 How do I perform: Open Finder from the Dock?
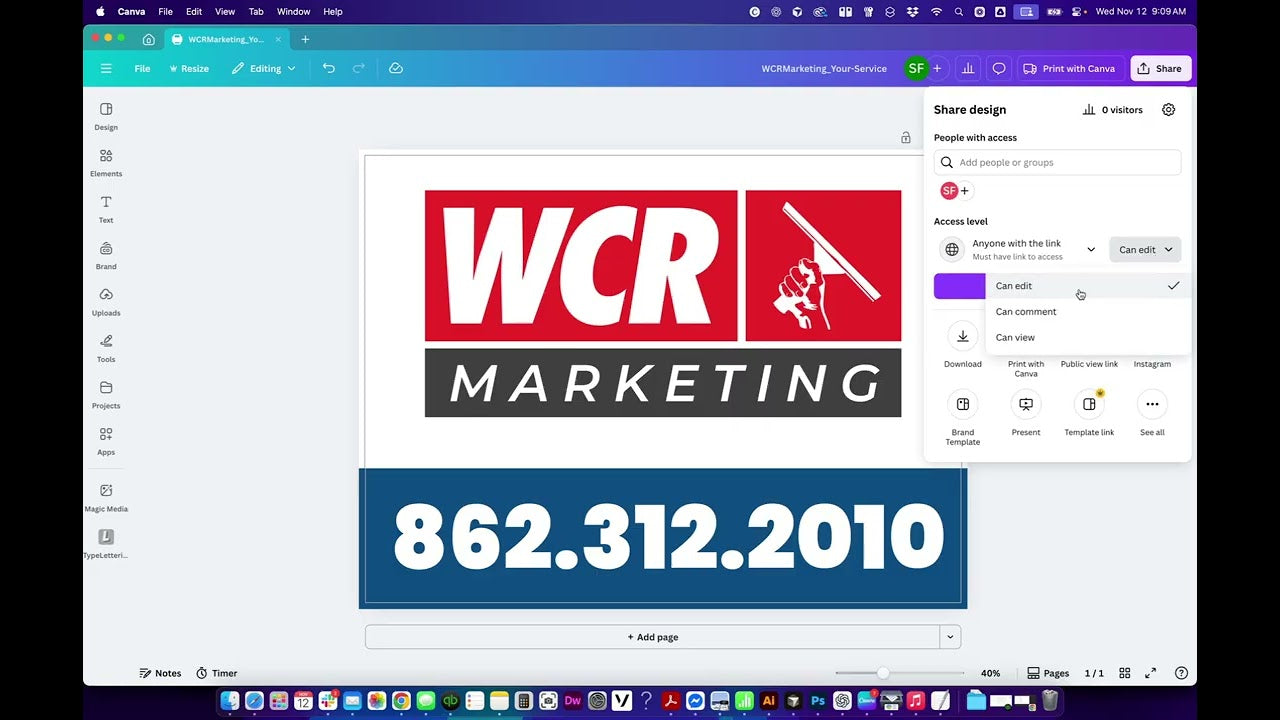pos(230,701)
